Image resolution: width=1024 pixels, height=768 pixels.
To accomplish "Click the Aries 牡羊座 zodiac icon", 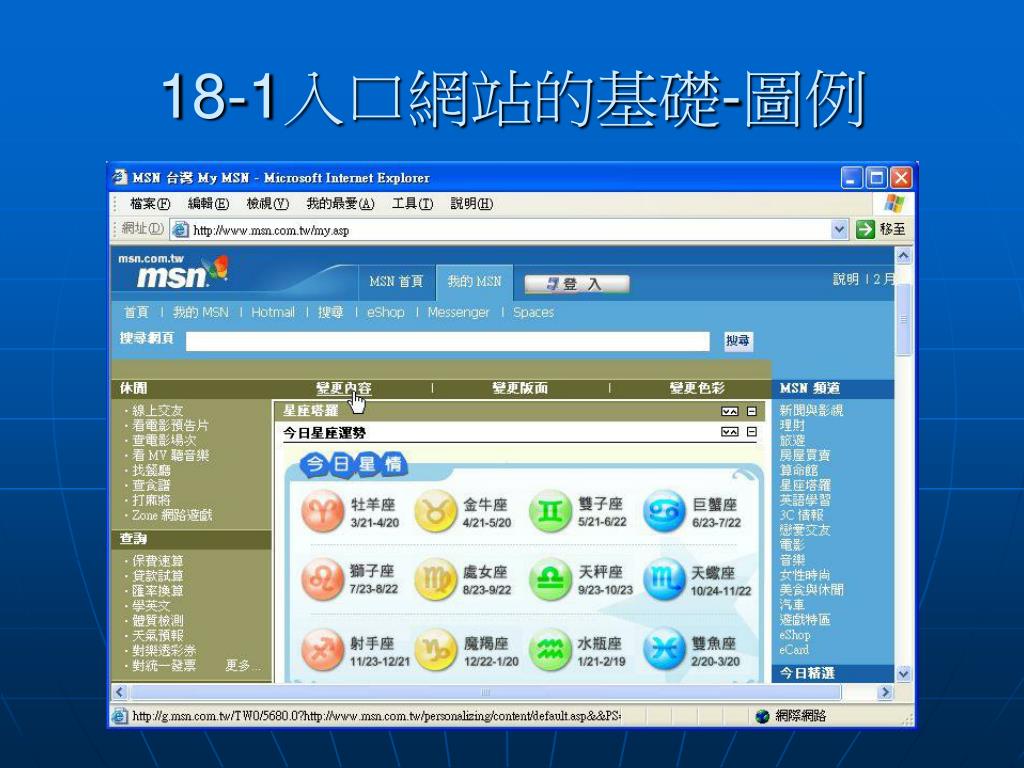I will 323,512.
